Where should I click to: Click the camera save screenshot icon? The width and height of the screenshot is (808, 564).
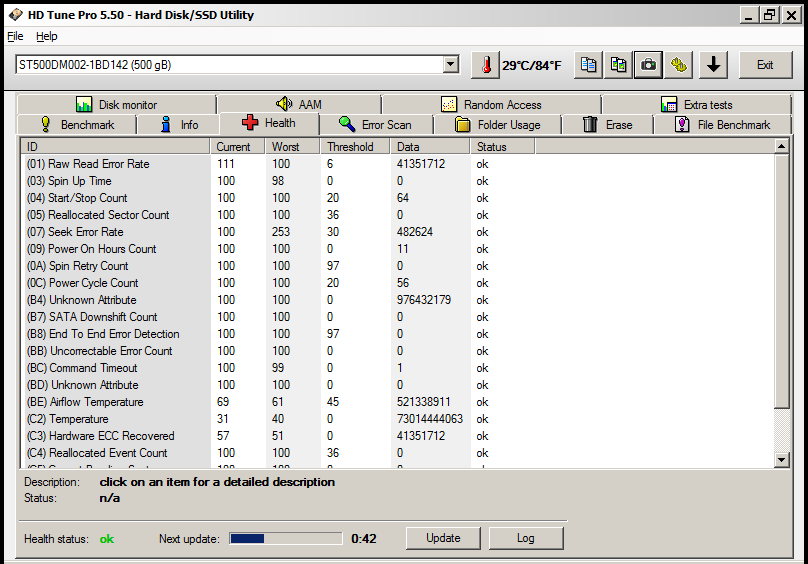click(x=648, y=65)
